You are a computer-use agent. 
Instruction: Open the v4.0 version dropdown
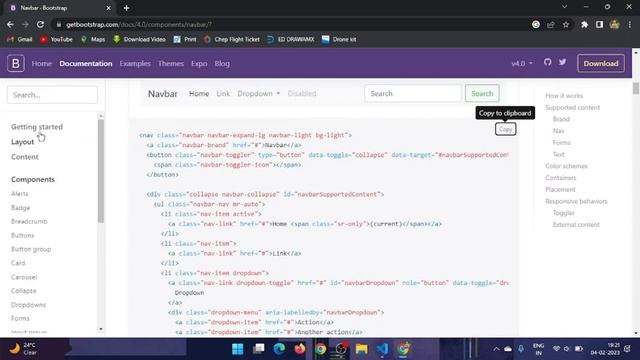click(x=522, y=64)
